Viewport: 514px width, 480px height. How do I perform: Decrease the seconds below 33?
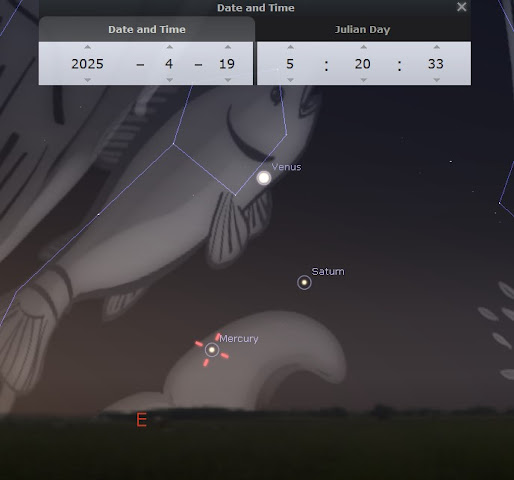click(436, 80)
